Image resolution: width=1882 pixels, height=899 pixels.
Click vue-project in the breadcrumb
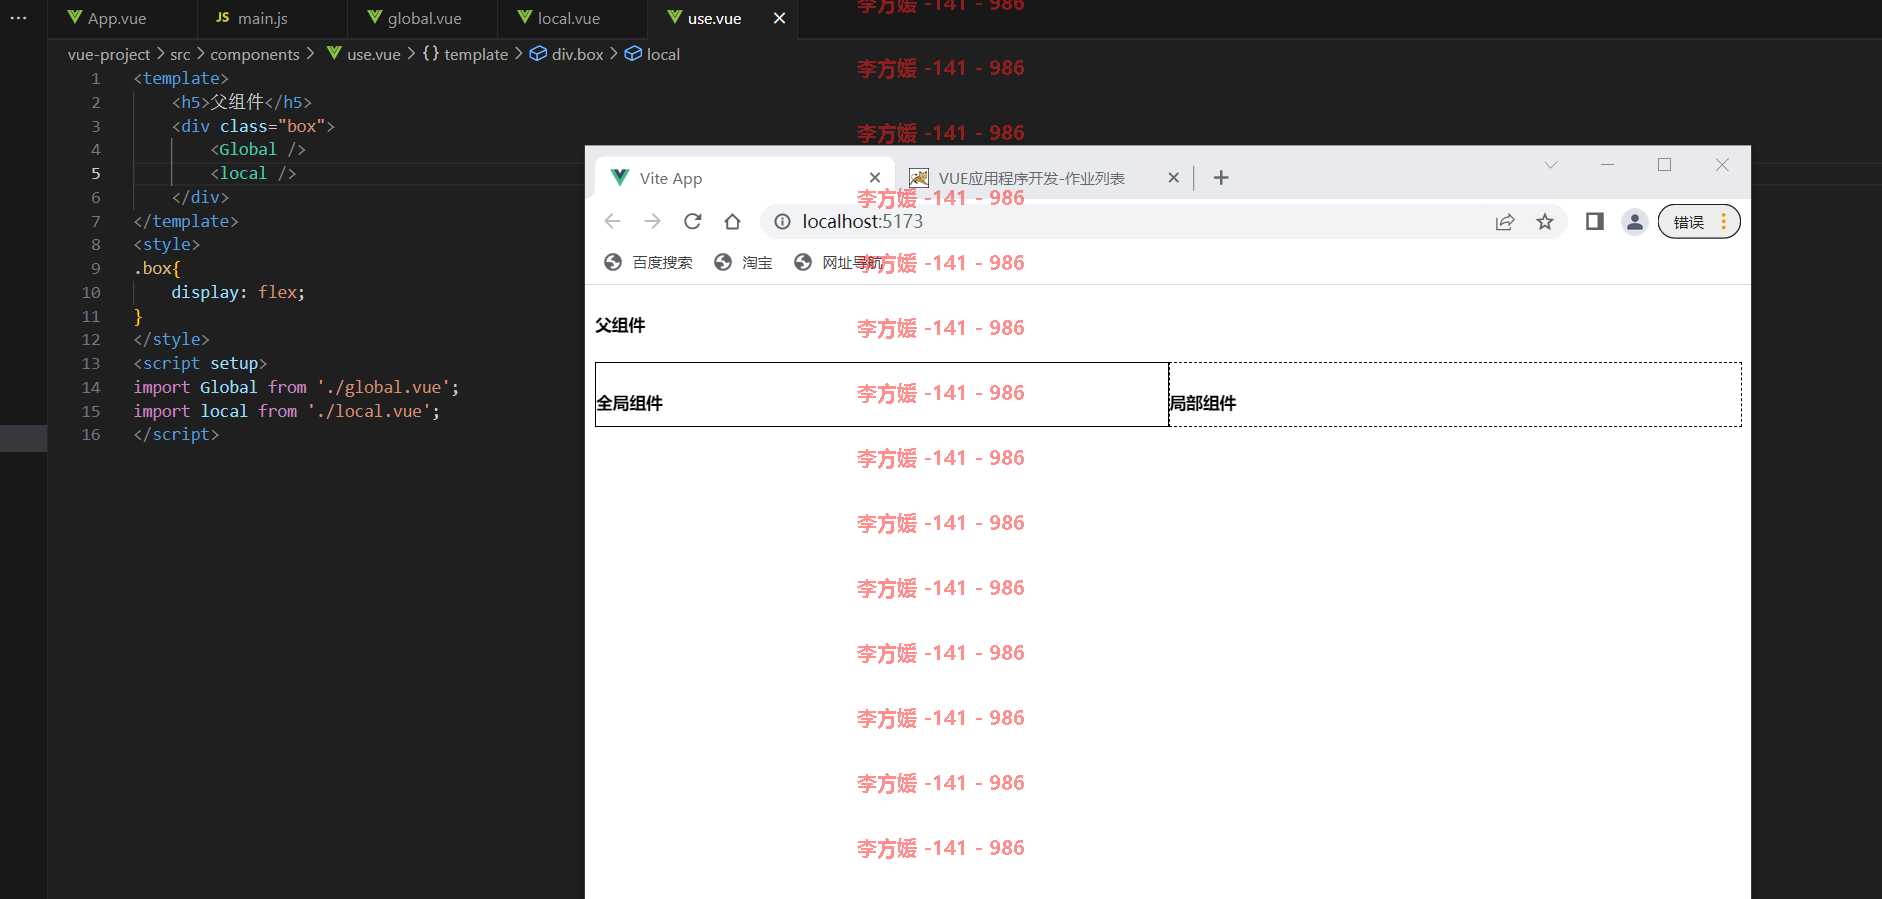click(109, 54)
